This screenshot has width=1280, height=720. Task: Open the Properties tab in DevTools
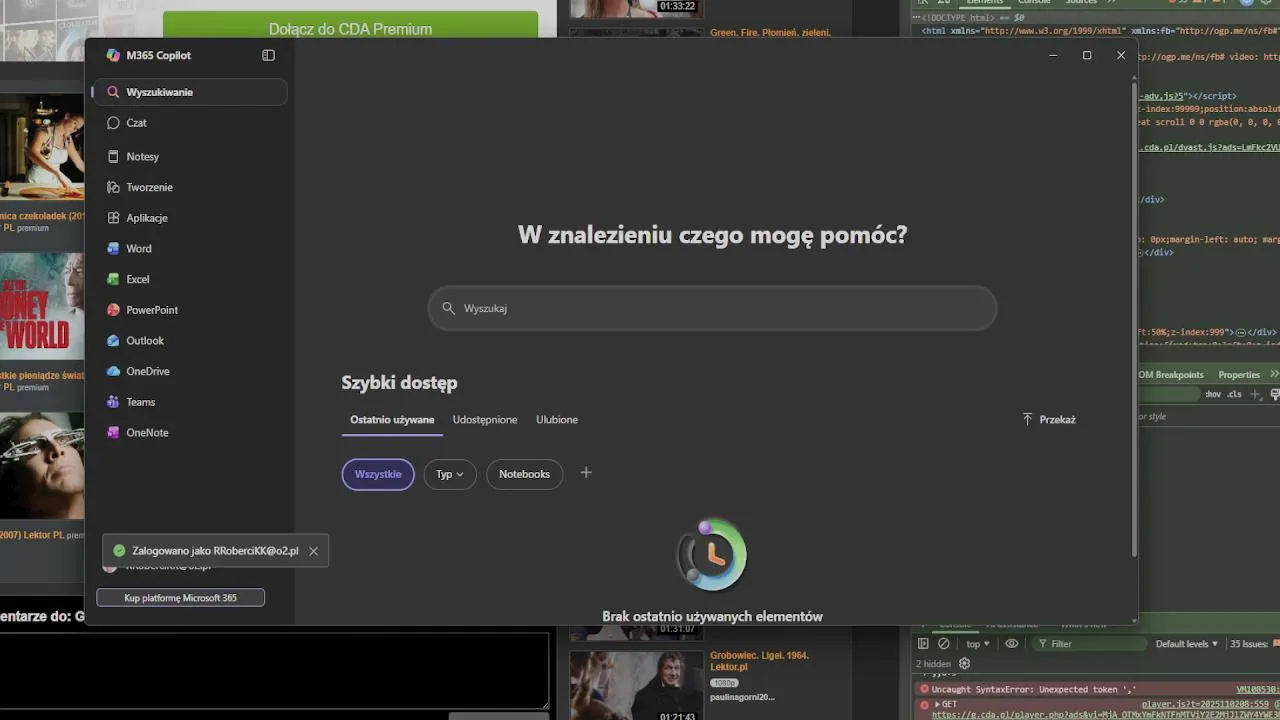1239,375
